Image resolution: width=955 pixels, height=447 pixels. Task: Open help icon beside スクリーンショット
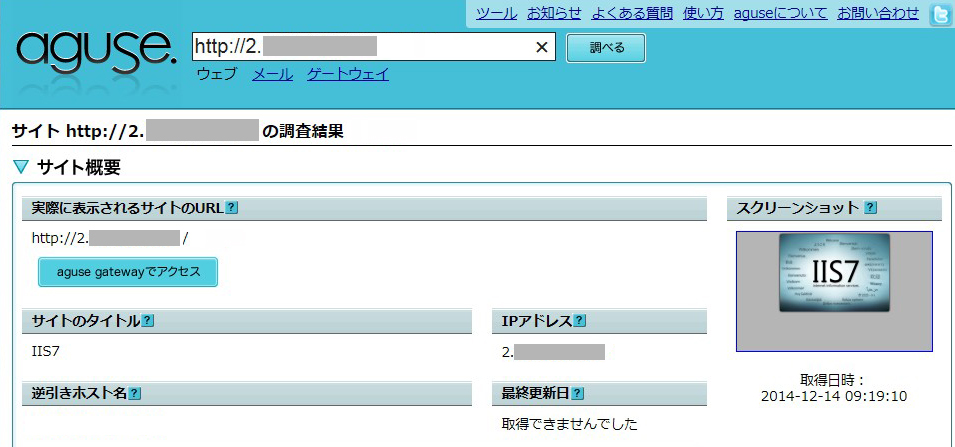point(870,208)
